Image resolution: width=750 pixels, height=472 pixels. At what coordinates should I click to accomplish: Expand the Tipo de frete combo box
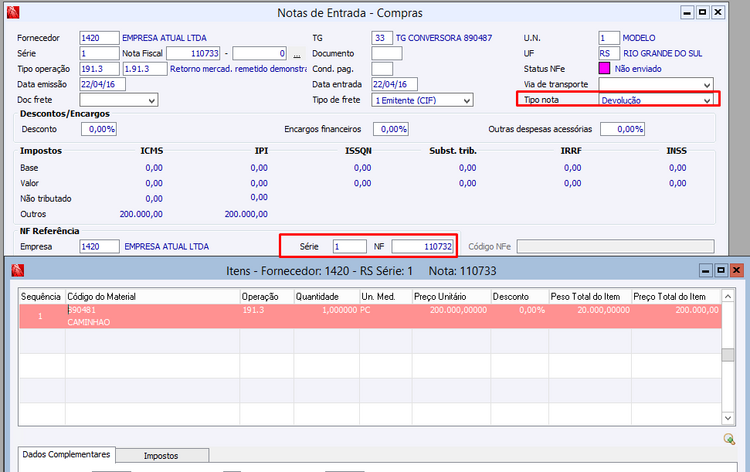pos(466,100)
